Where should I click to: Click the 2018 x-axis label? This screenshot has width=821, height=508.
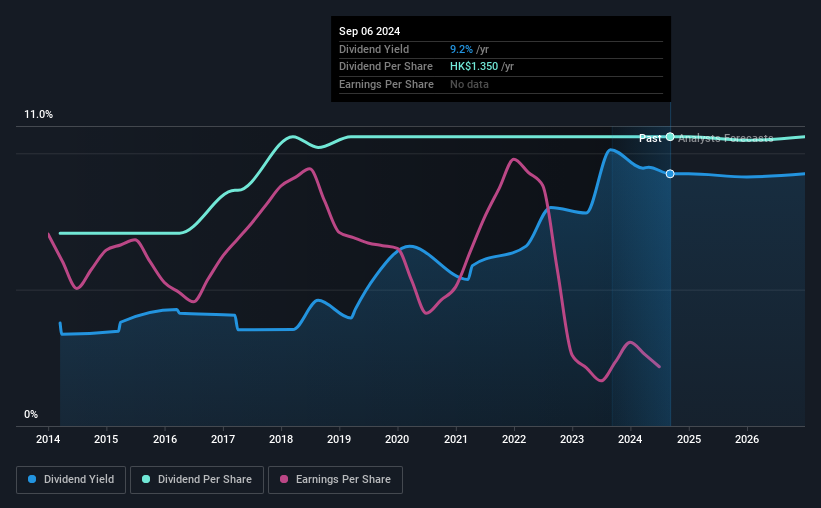click(281, 439)
